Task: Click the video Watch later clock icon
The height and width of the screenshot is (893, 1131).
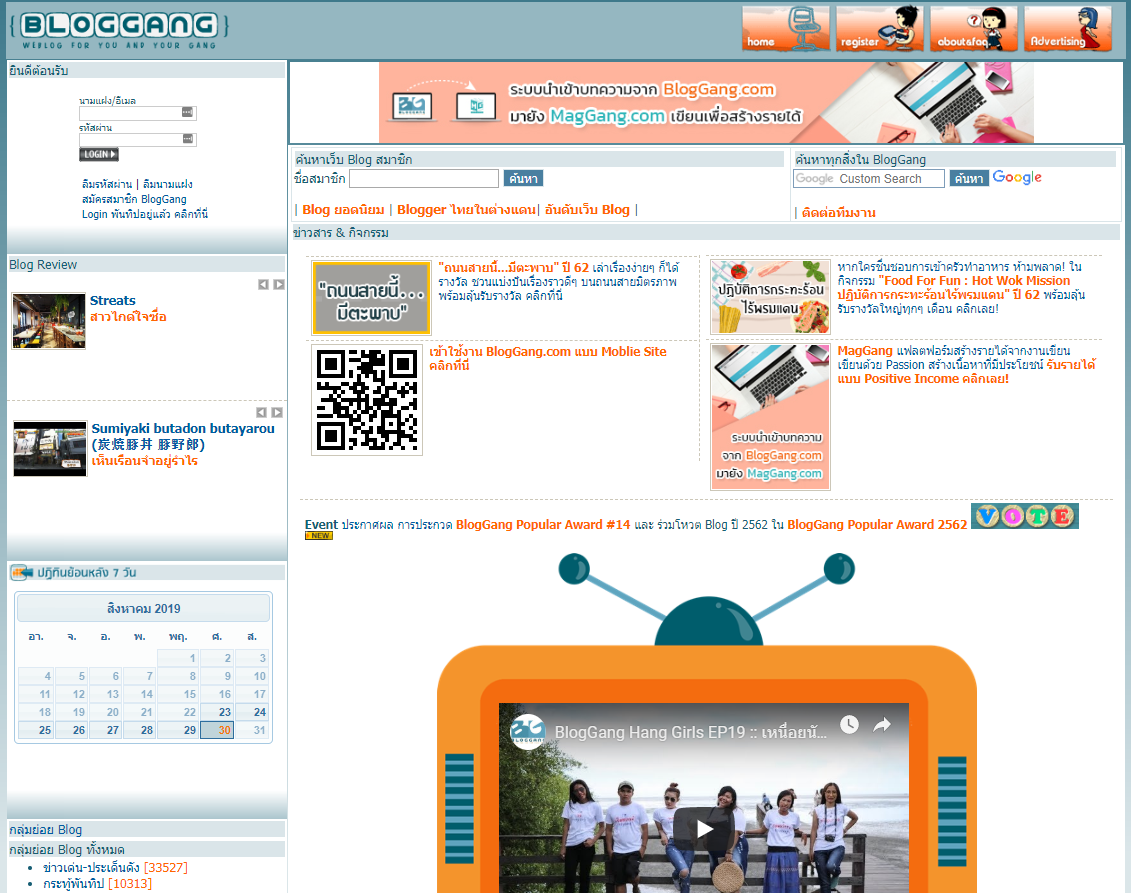Action: coord(849,724)
